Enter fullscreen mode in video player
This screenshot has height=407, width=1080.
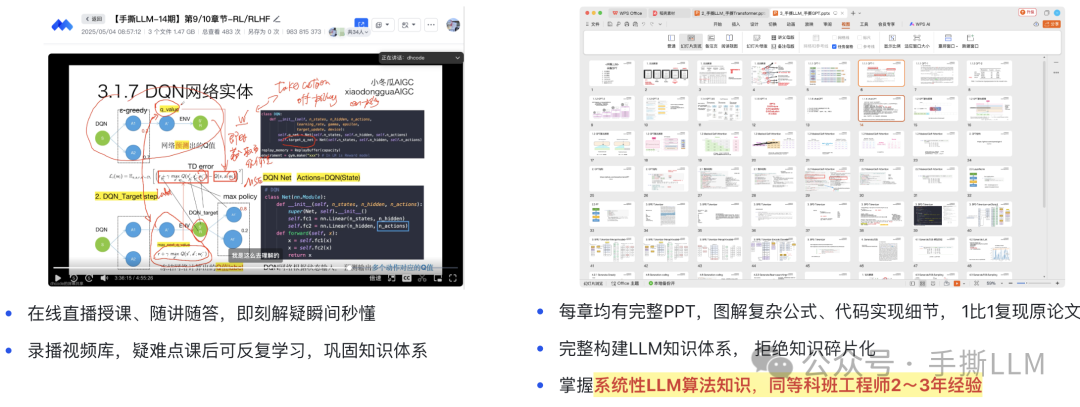tap(453, 278)
